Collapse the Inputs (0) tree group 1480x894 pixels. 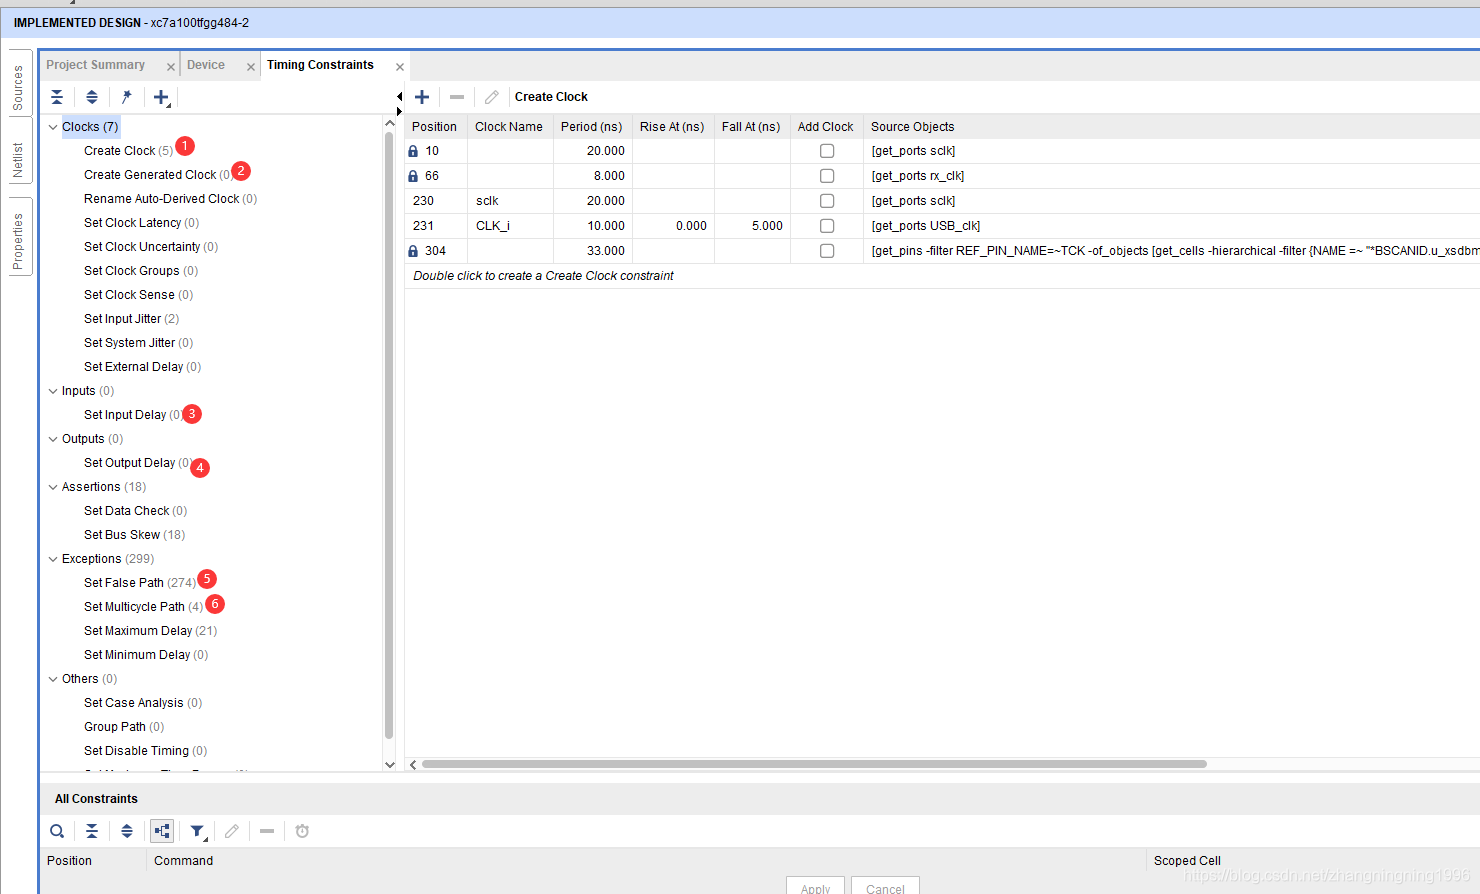tap(53, 391)
